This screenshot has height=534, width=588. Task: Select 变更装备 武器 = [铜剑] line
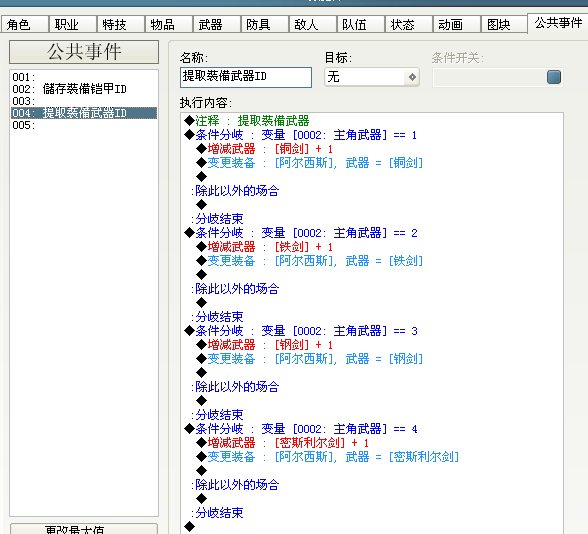(309, 163)
